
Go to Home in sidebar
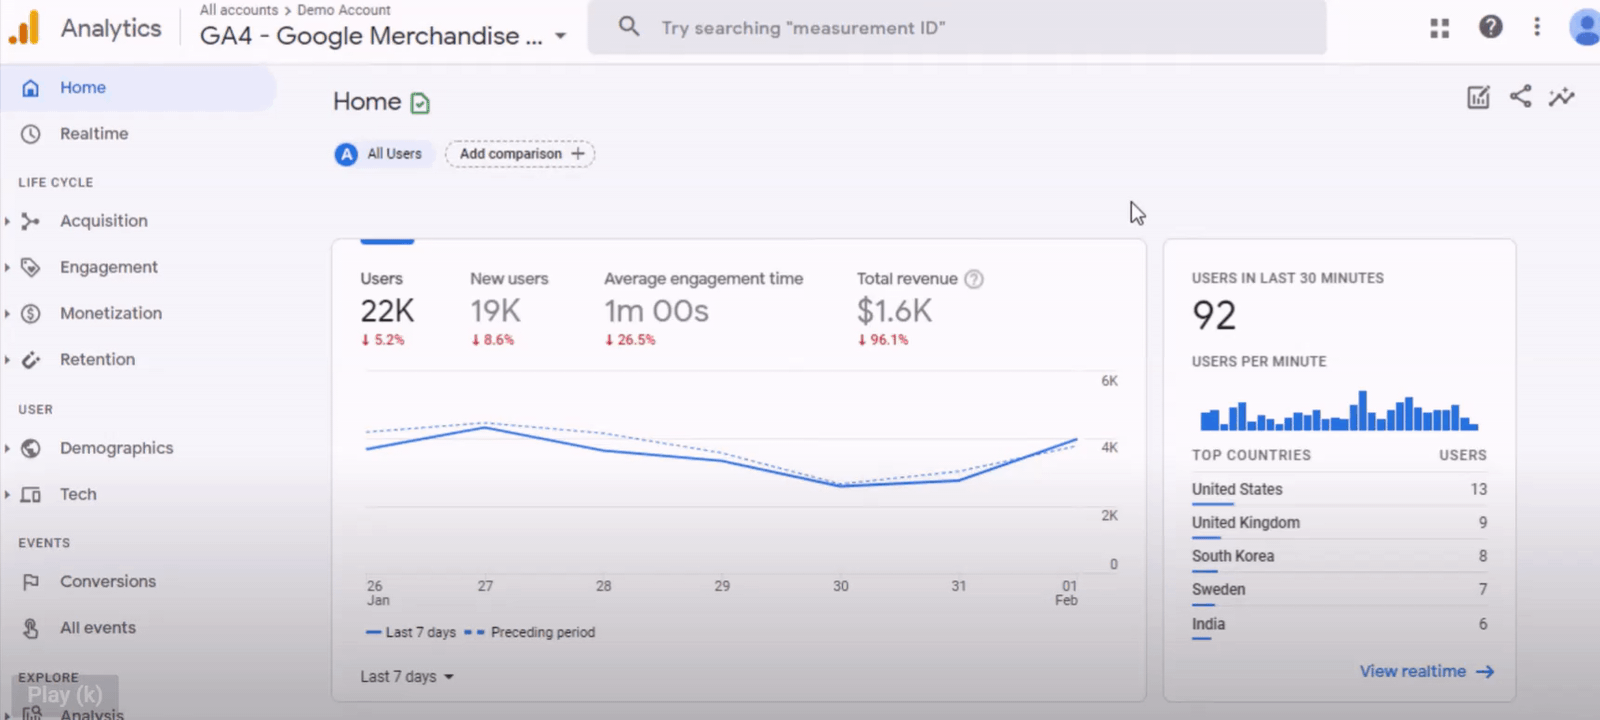tap(138, 88)
